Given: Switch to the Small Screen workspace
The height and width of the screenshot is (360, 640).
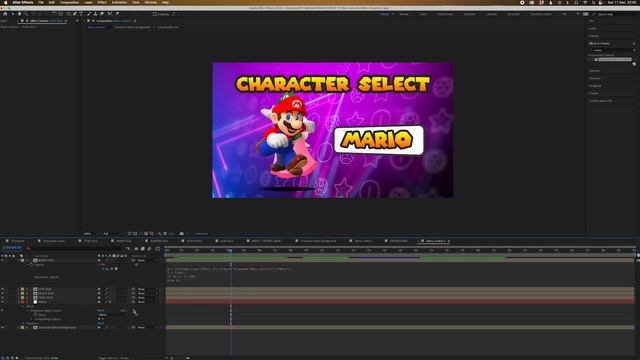Looking at the screenshot, I should click(x=445, y=14).
